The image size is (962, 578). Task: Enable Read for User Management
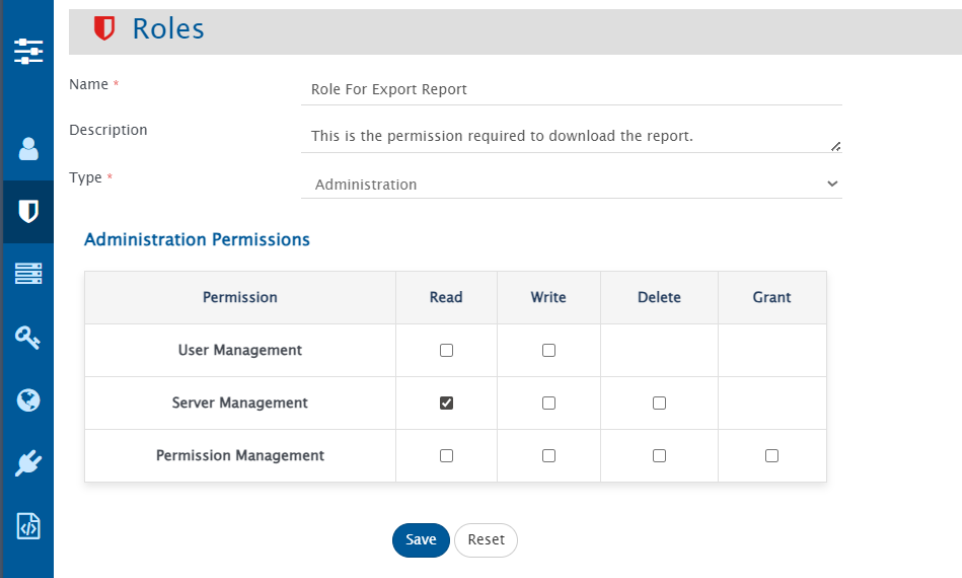(x=447, y=350)
